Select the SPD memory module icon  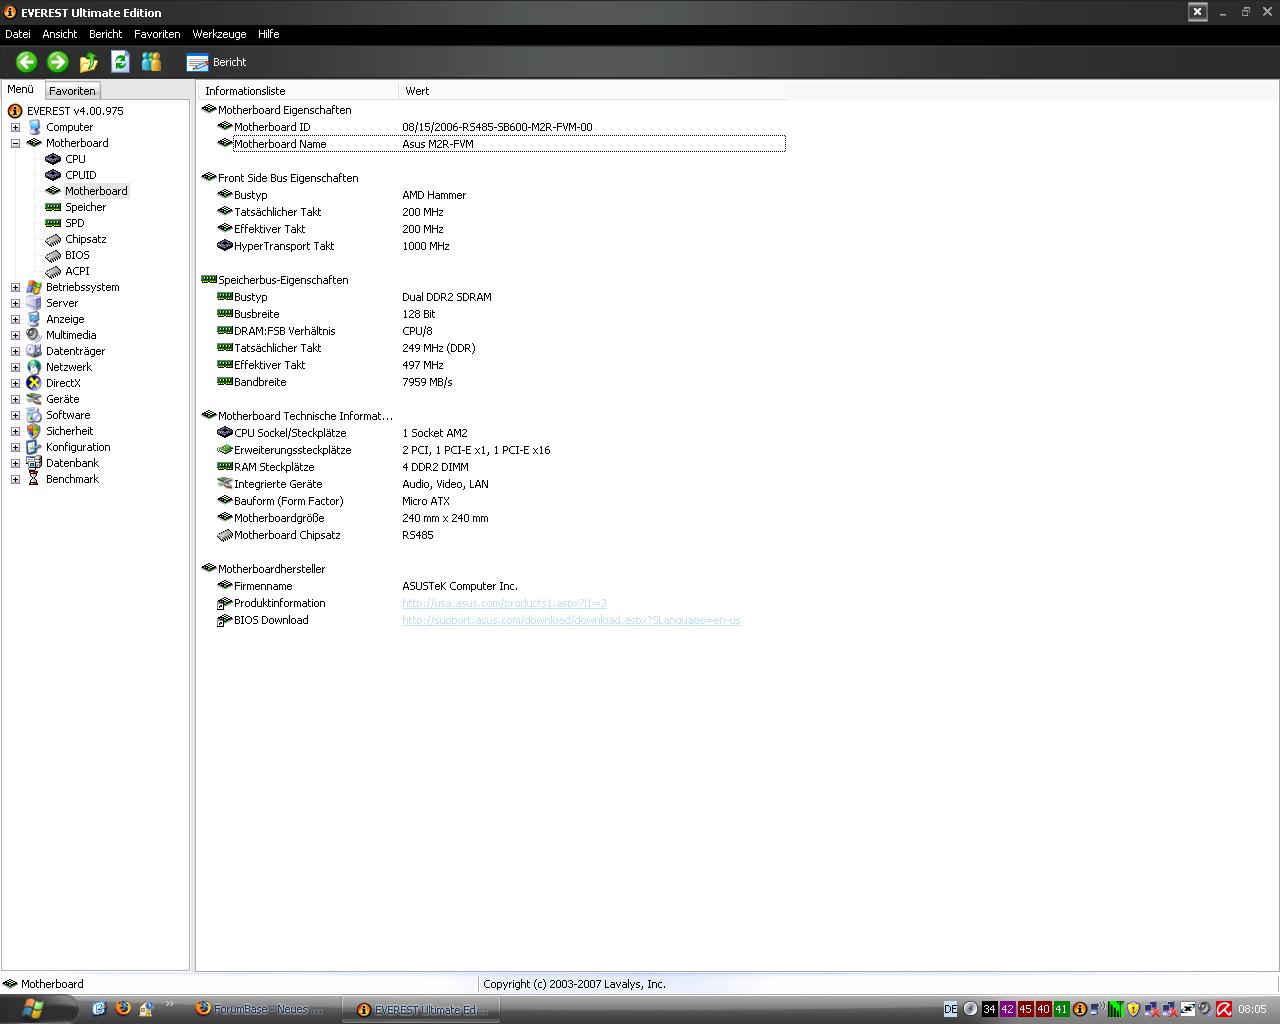point(53,223)
